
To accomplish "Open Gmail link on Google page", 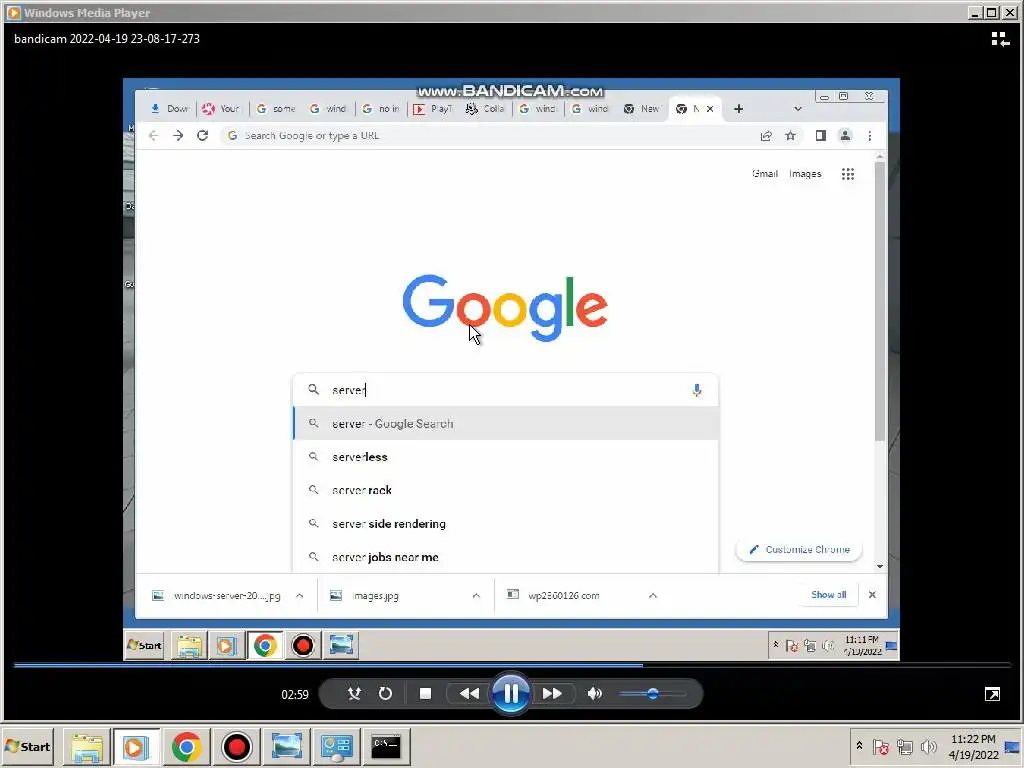I will [x=765, y=174].
